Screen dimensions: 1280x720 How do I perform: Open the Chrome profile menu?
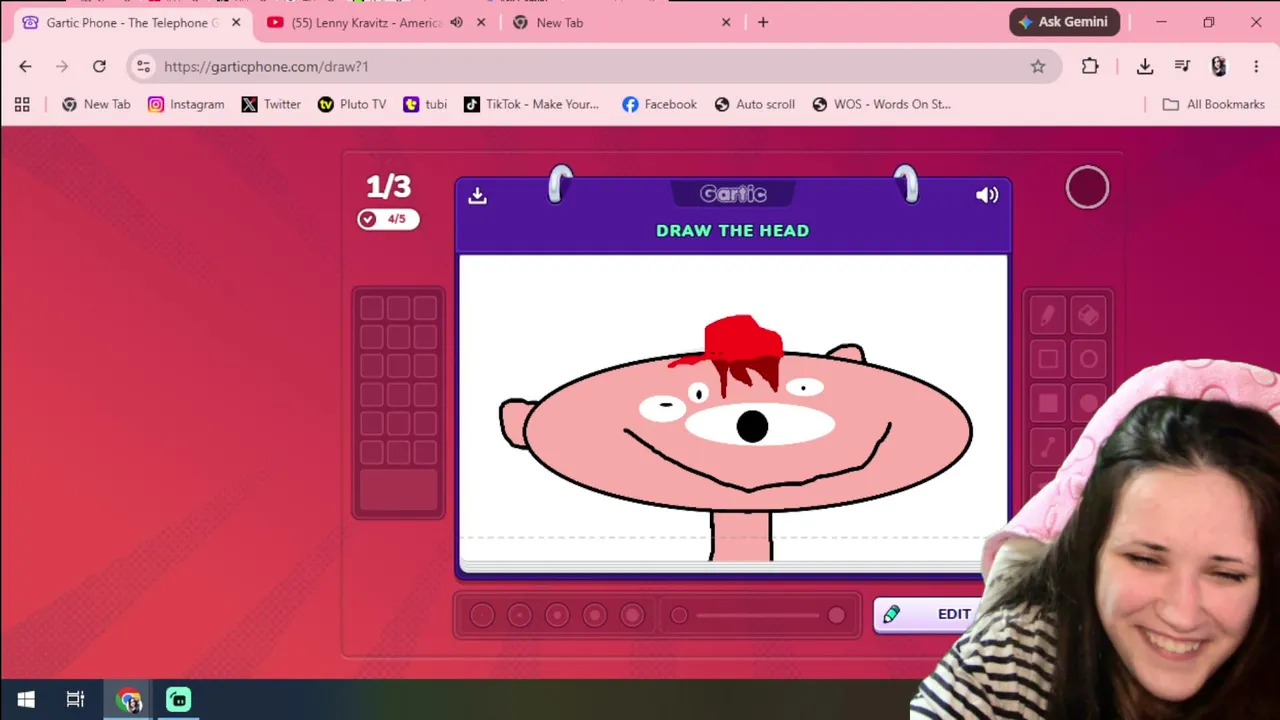pos(1219,66)
